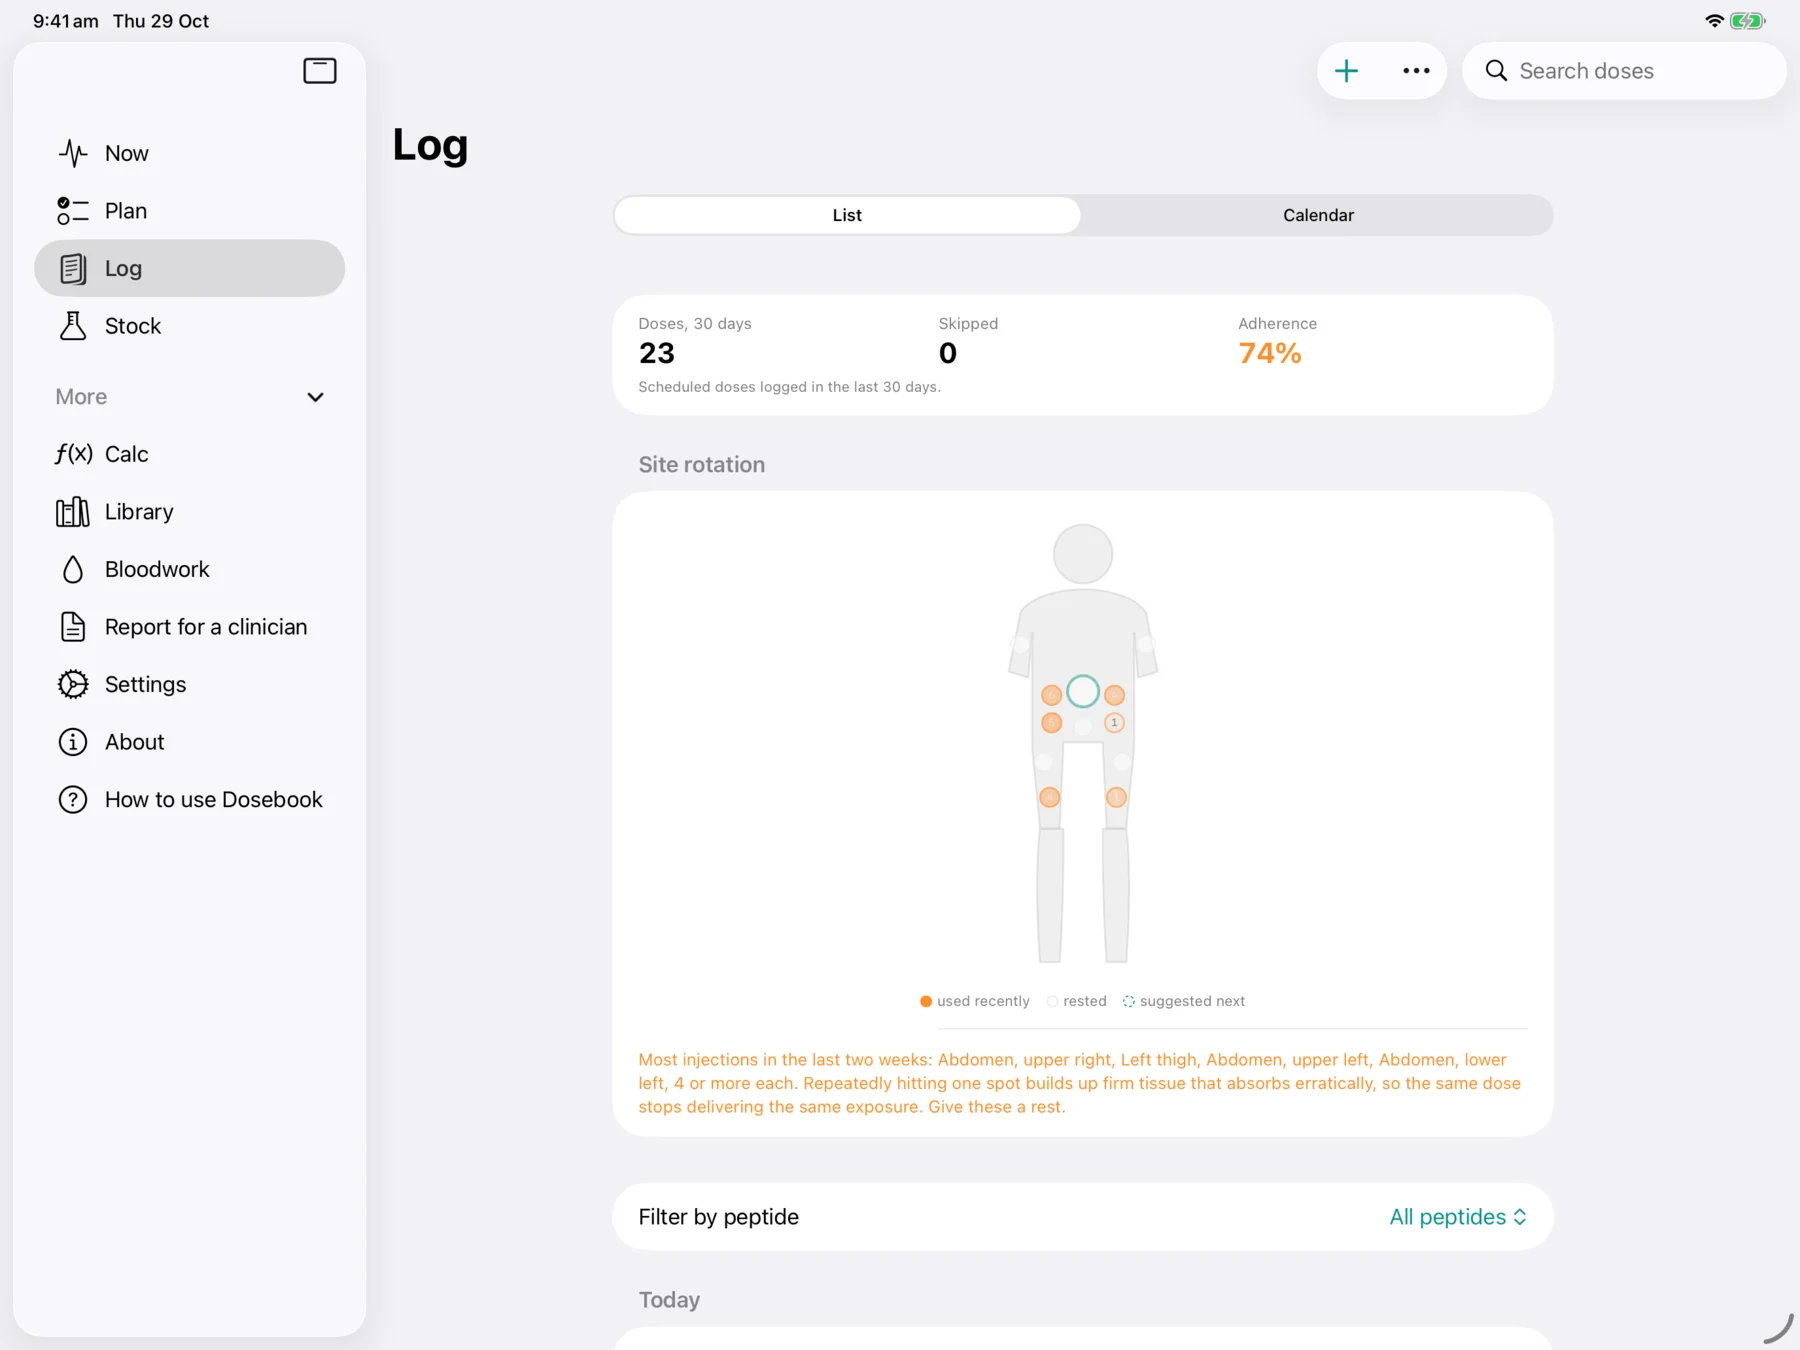
Task: Tap the battery charging indicator
Action: pos(1747,21)
